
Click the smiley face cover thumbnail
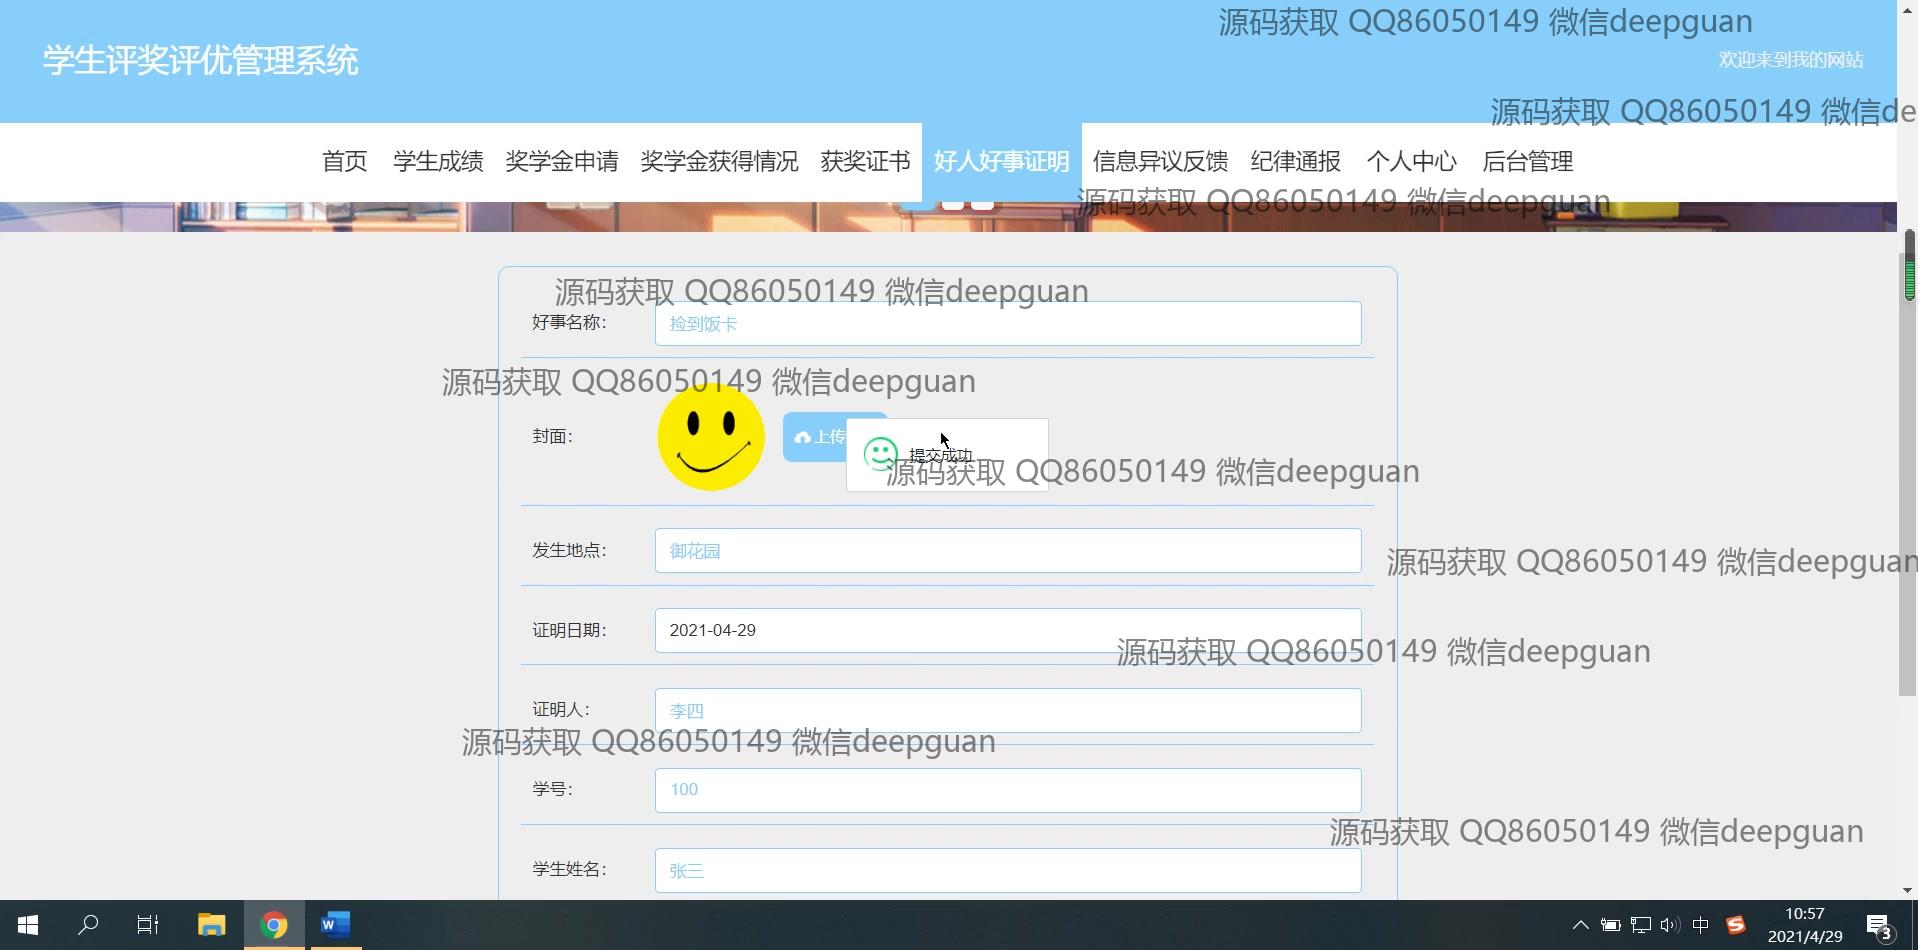pos(711,437)
